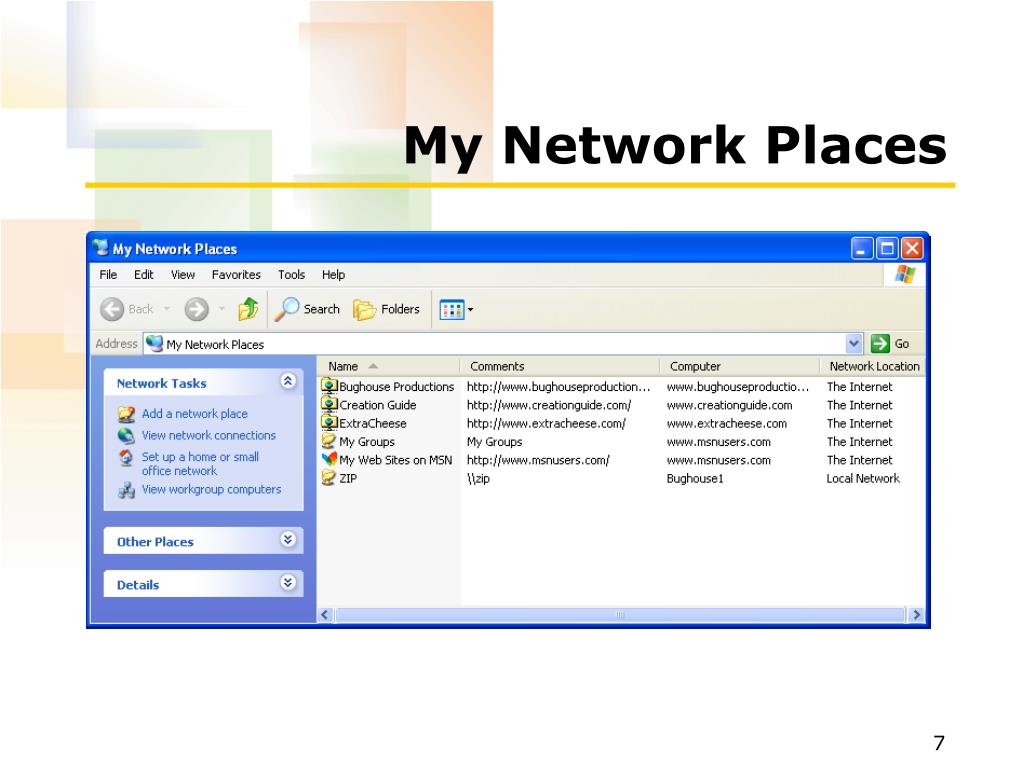Image resolution: width=1024 pixels, height=768 pixels.
Task: Click the green Go arrow icon
Action: pyautogui.click(x=880, y=344)
